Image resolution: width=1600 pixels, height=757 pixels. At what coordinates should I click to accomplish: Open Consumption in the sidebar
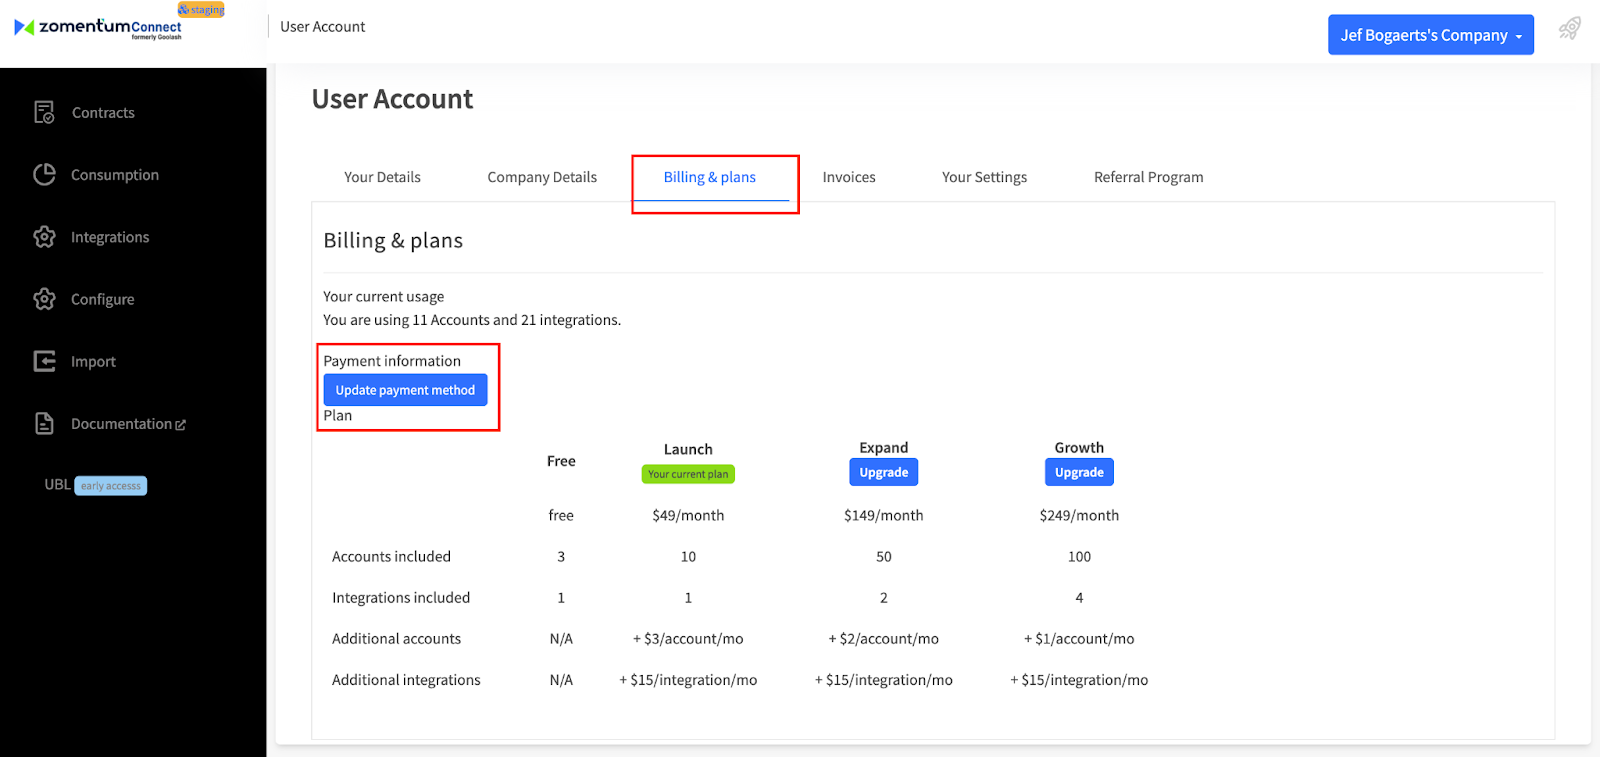click(x=115, y=175)
